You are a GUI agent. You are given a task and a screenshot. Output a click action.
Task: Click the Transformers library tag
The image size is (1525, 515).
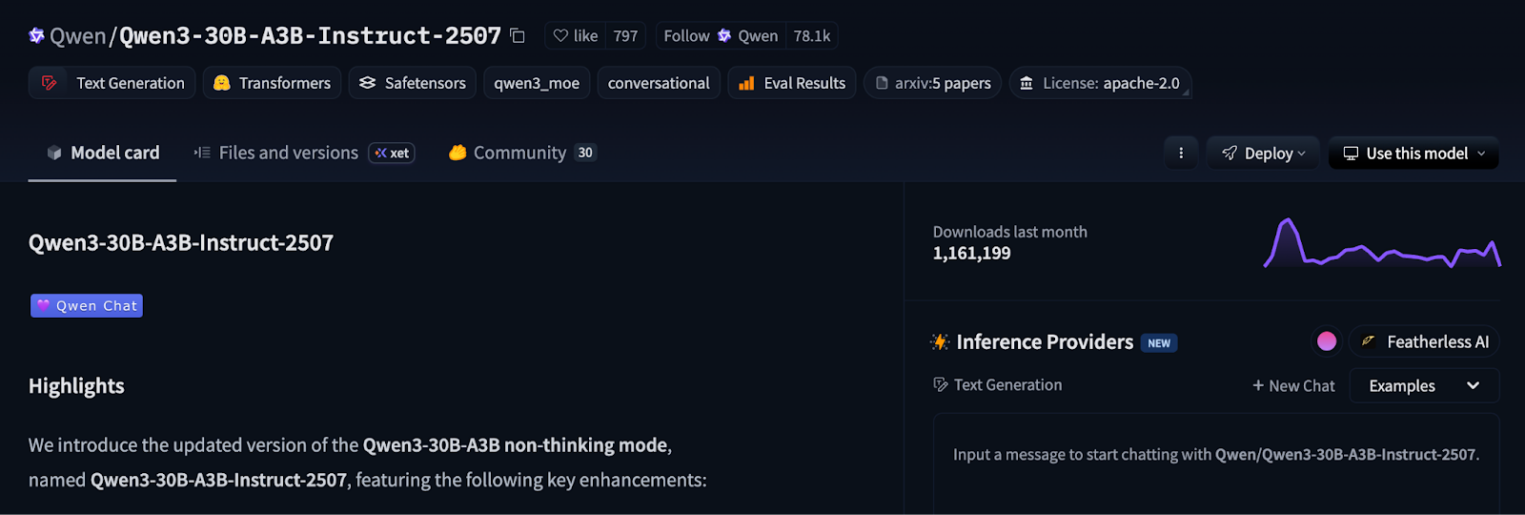pos(272,83)
